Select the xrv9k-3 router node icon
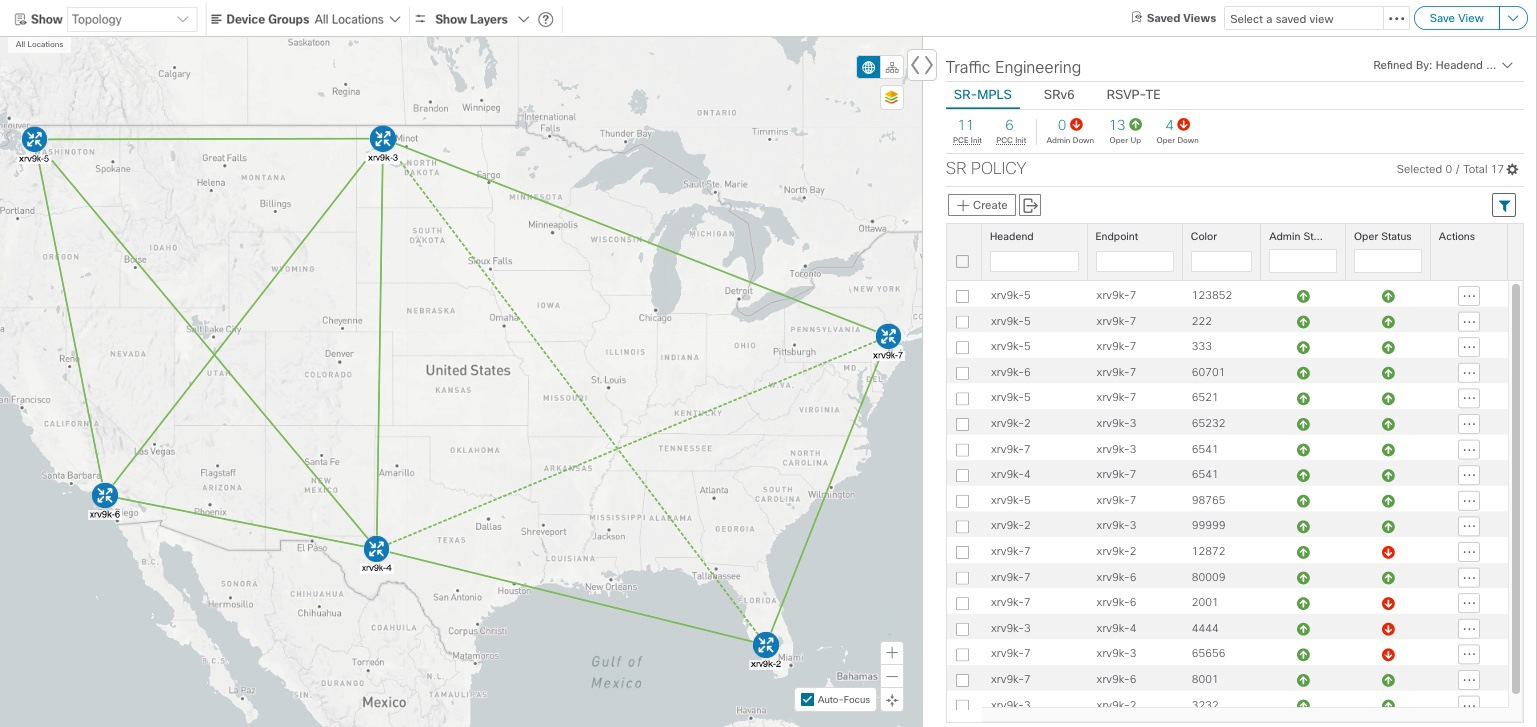 tap(383, 139)
